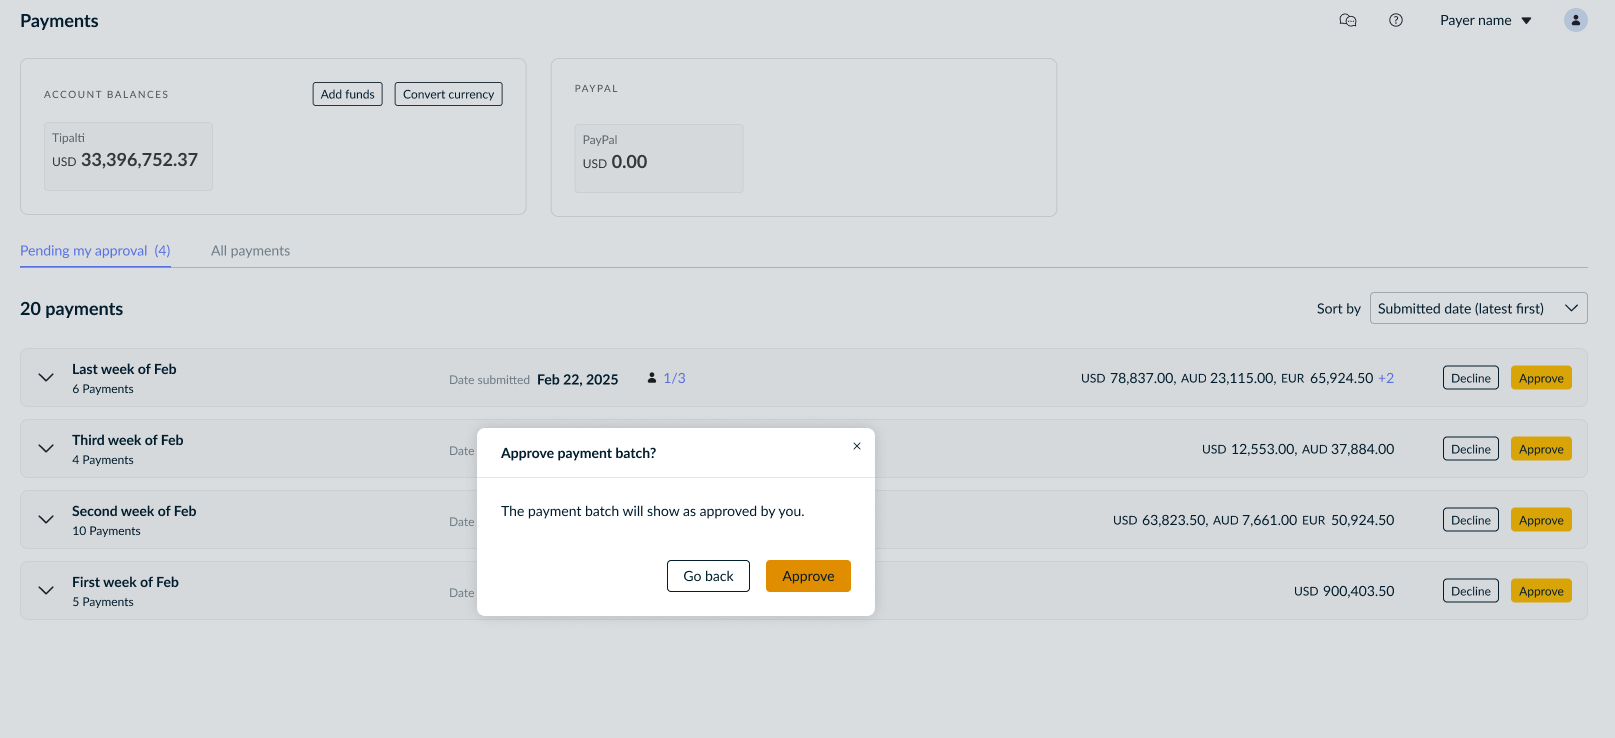Expand the Third week of Feb batch

(x=46, y=449)
